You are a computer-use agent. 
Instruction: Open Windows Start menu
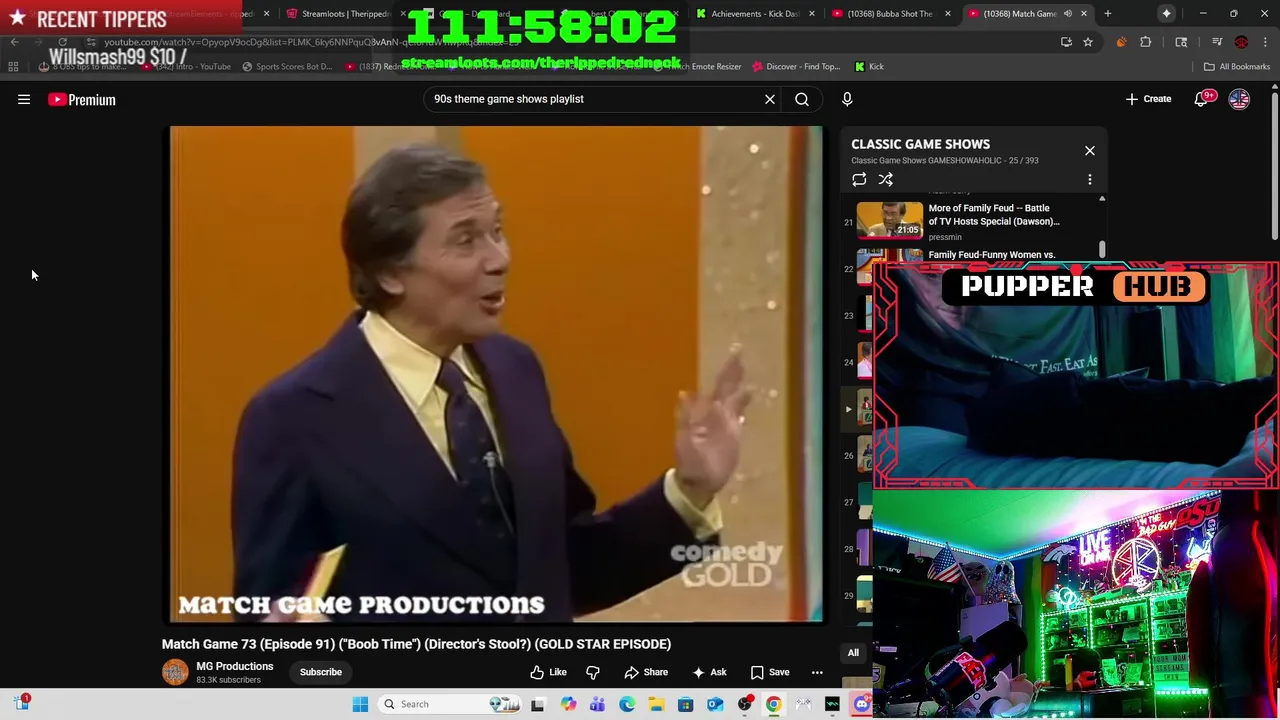click(361, 704)
